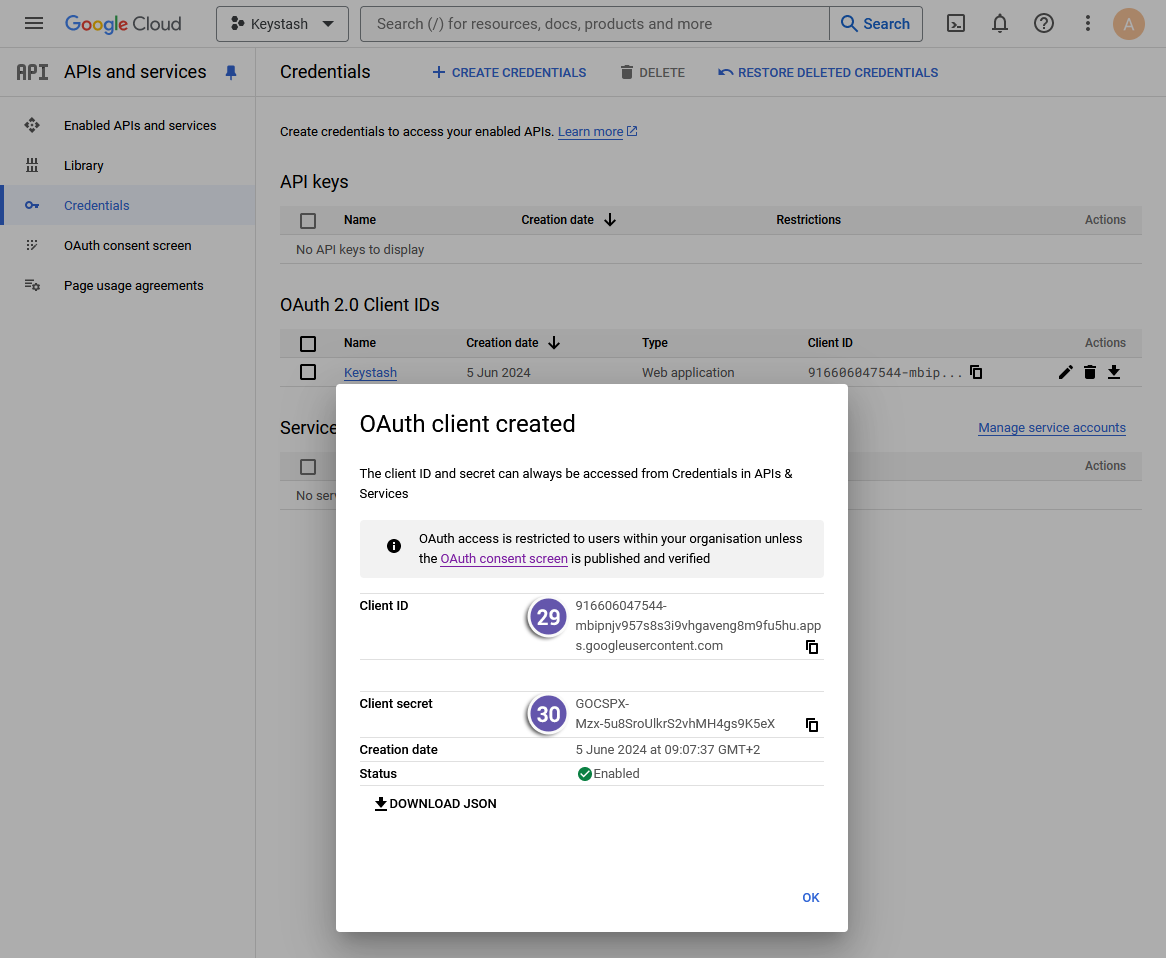Open the main navigation hamburger menu
1166x958 pixels.
click(33, 23)
